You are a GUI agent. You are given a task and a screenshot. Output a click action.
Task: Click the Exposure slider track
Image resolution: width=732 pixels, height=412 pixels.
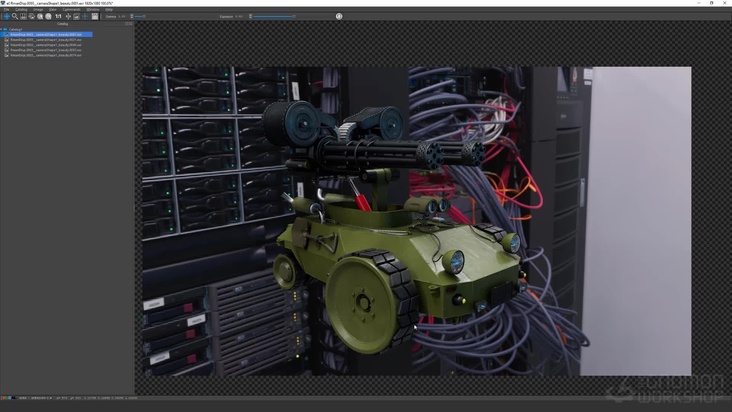coord(272,16)
